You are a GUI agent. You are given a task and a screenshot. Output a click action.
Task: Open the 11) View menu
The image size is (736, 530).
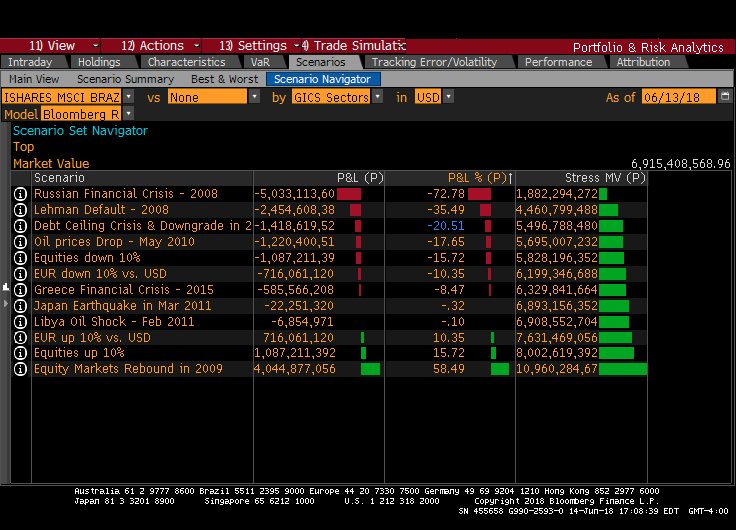coord(50,46)
